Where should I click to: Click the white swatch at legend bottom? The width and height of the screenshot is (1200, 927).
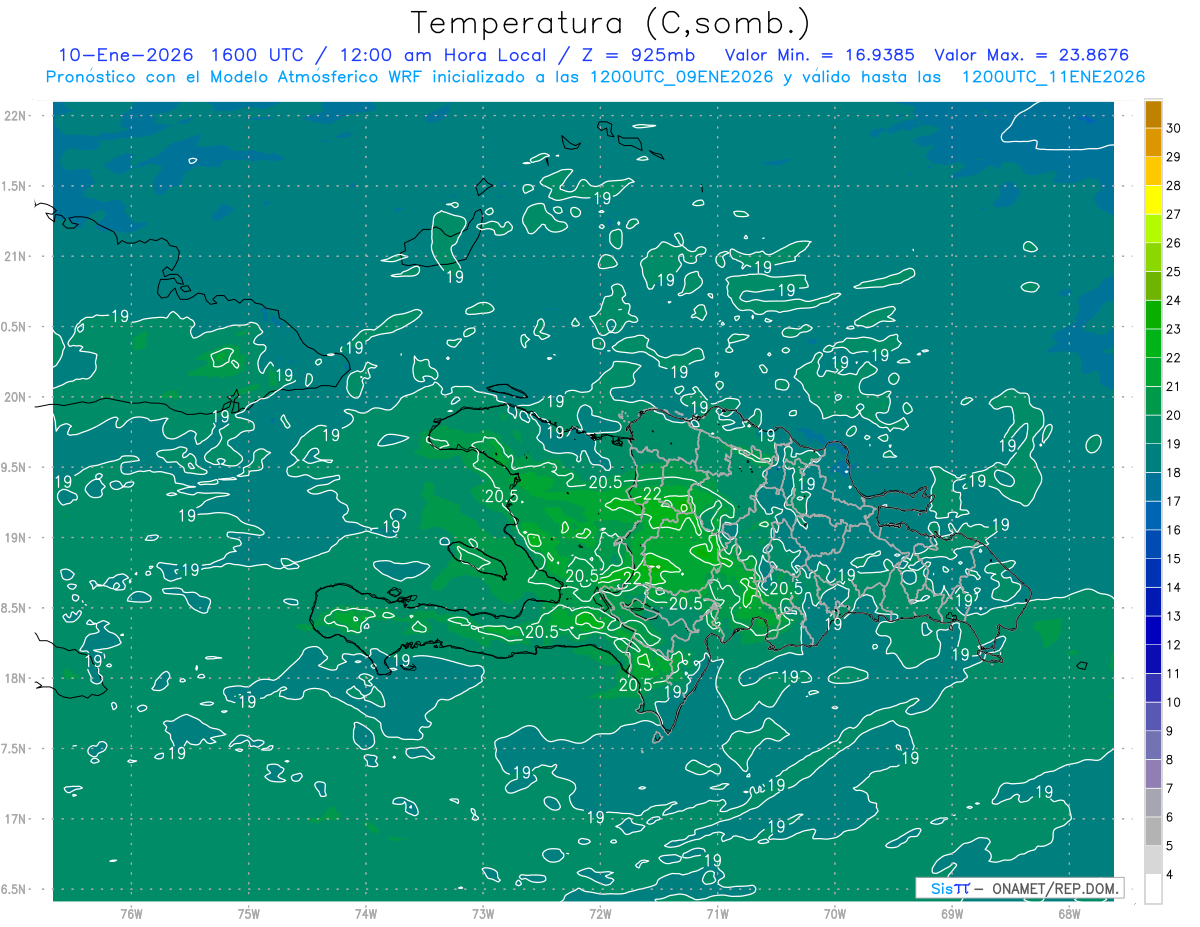1153,889
